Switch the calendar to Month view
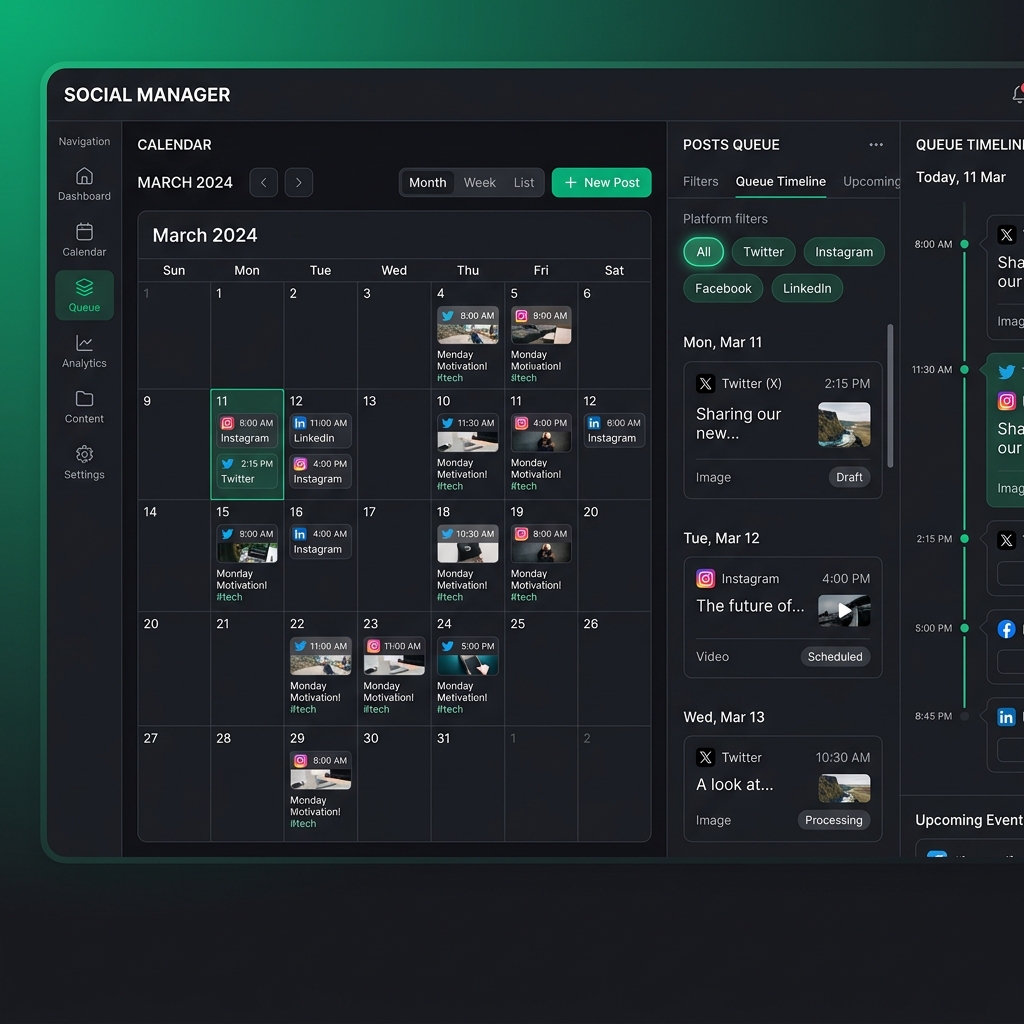Screen dimensions: 1024x1024 coord(428,183)
